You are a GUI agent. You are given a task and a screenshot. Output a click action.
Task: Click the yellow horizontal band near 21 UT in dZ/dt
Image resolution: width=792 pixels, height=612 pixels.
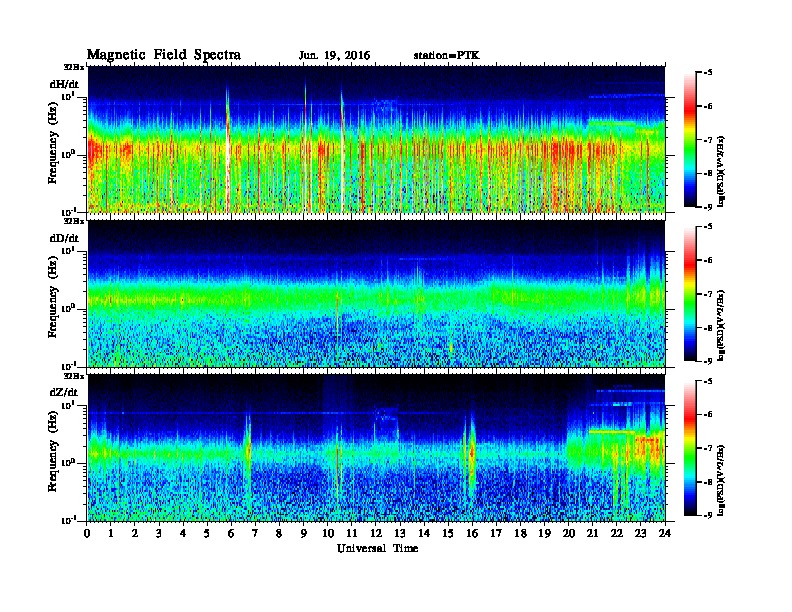(612, 432)
